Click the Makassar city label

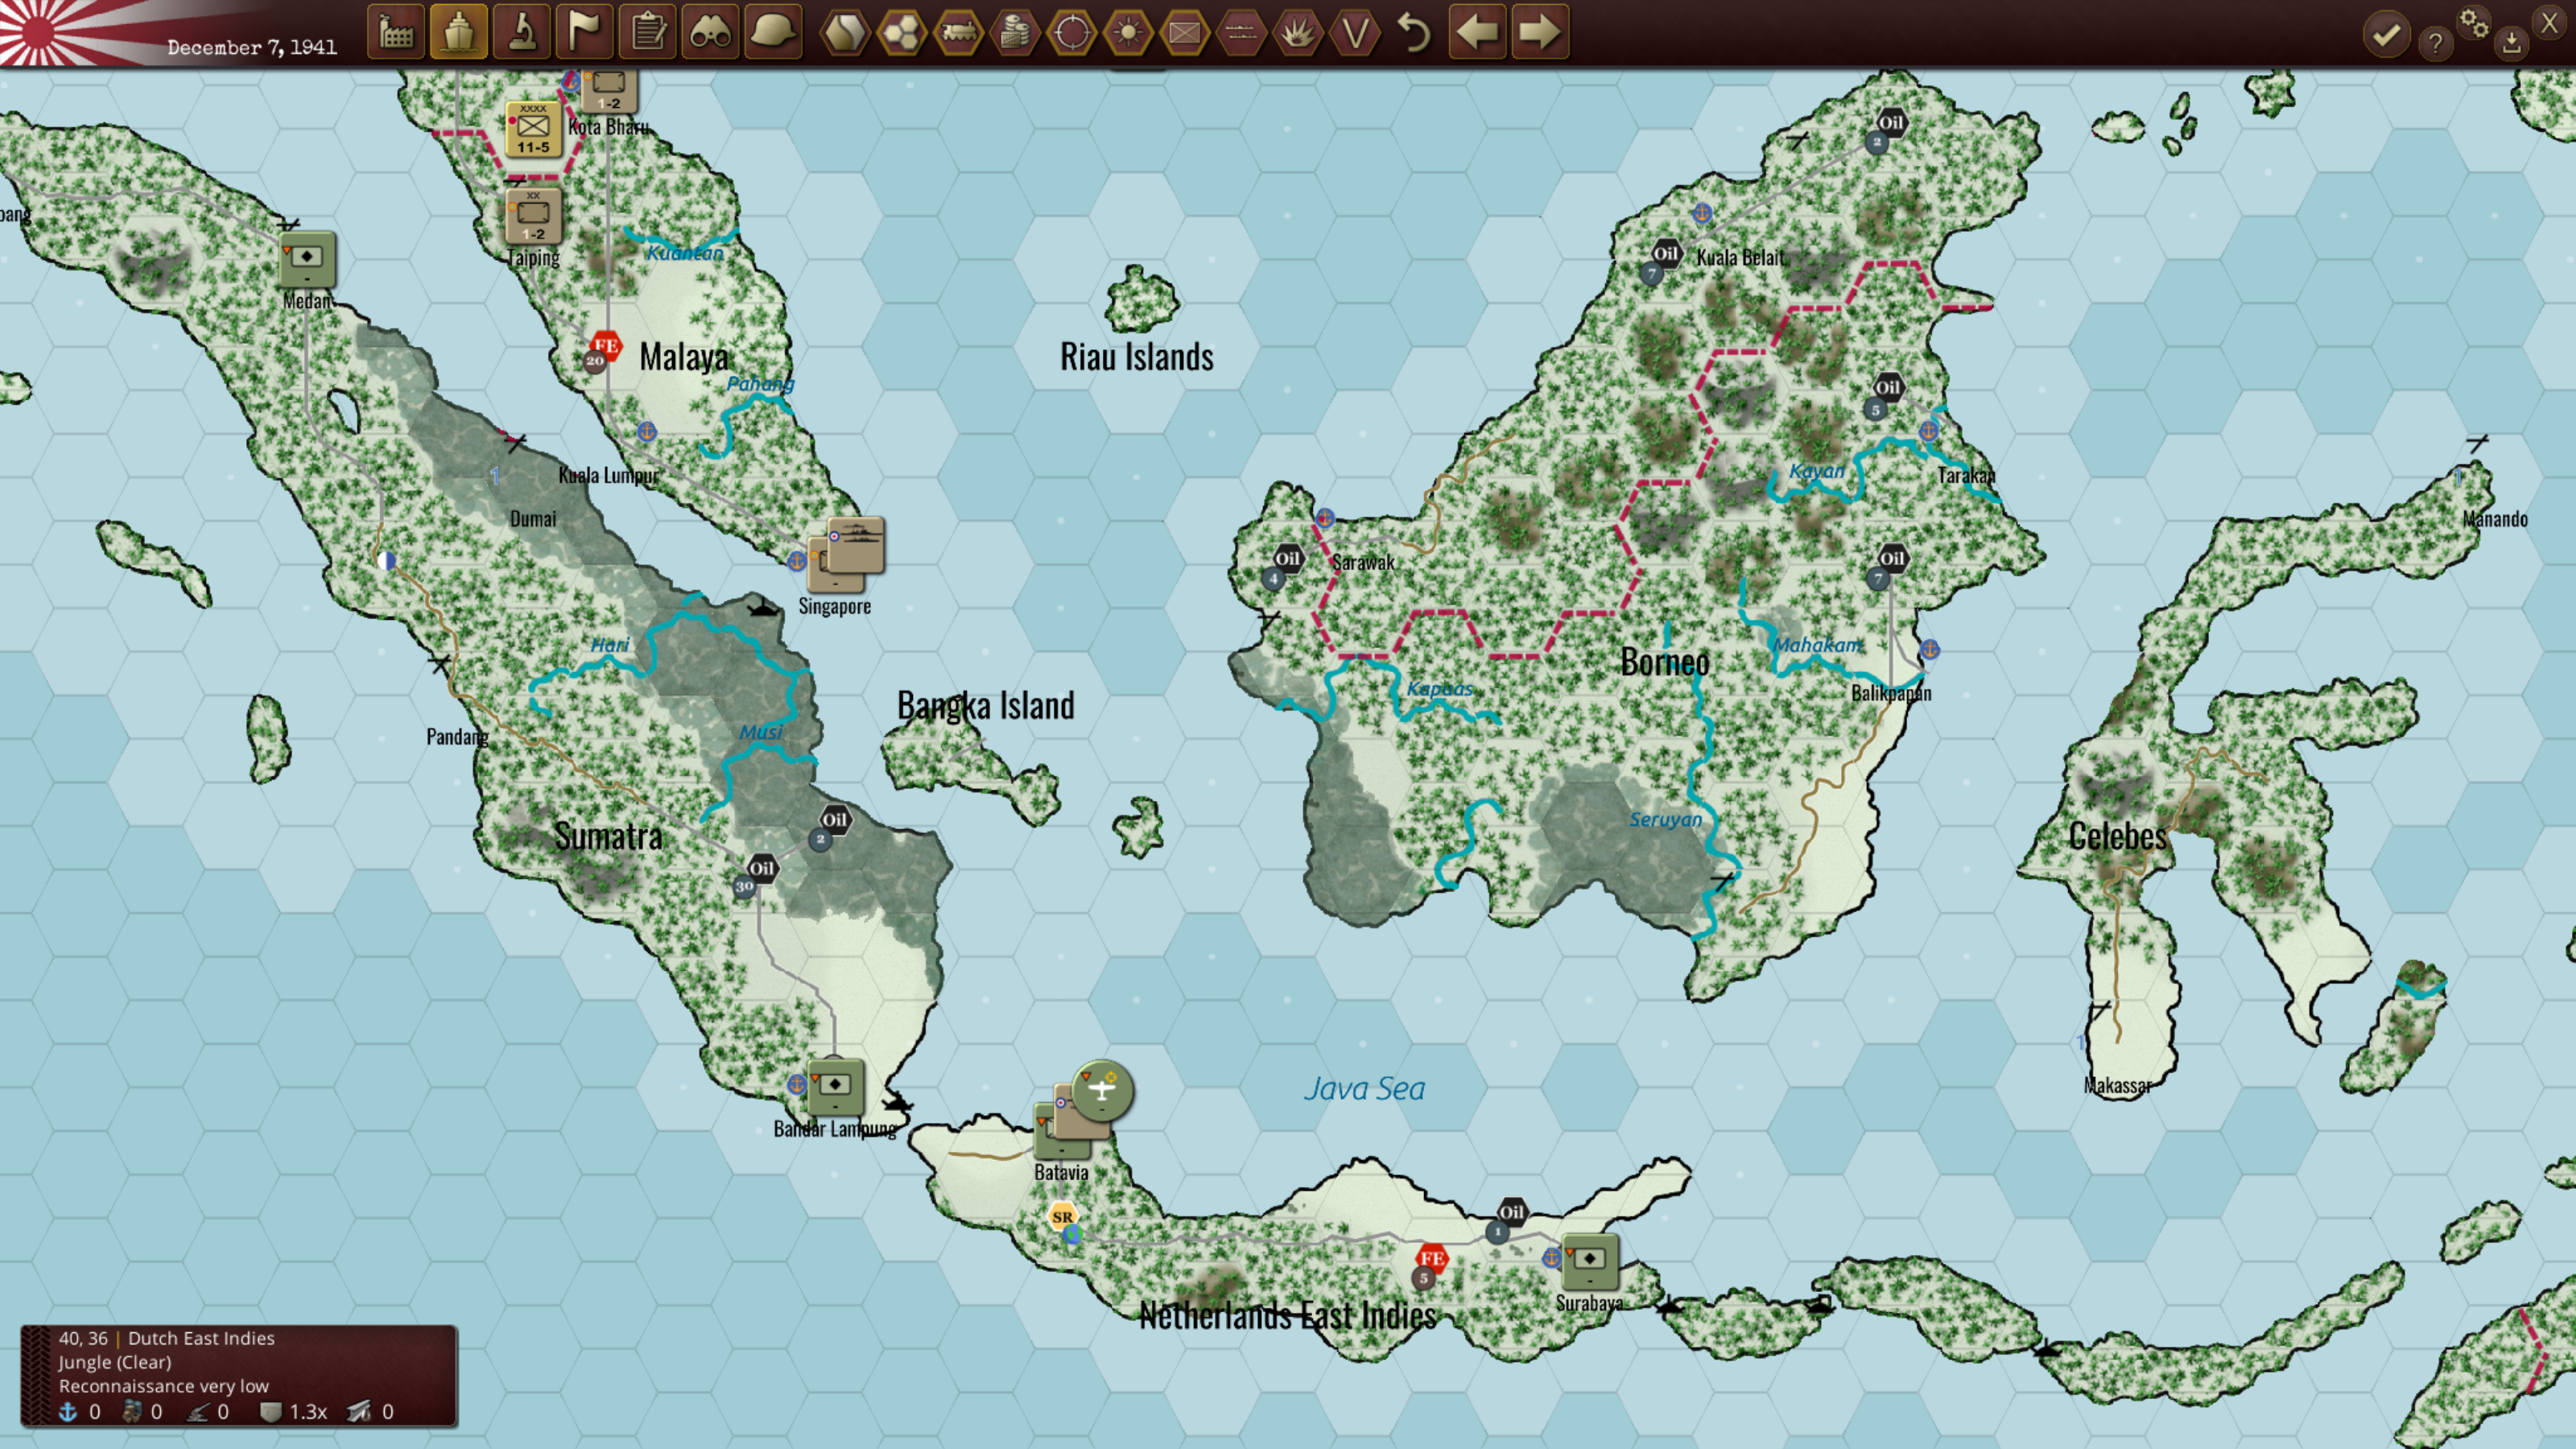2118,1085
